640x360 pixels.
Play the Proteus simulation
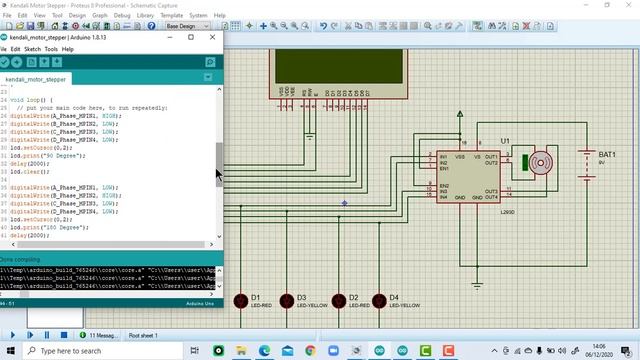(x=12, y=335)
